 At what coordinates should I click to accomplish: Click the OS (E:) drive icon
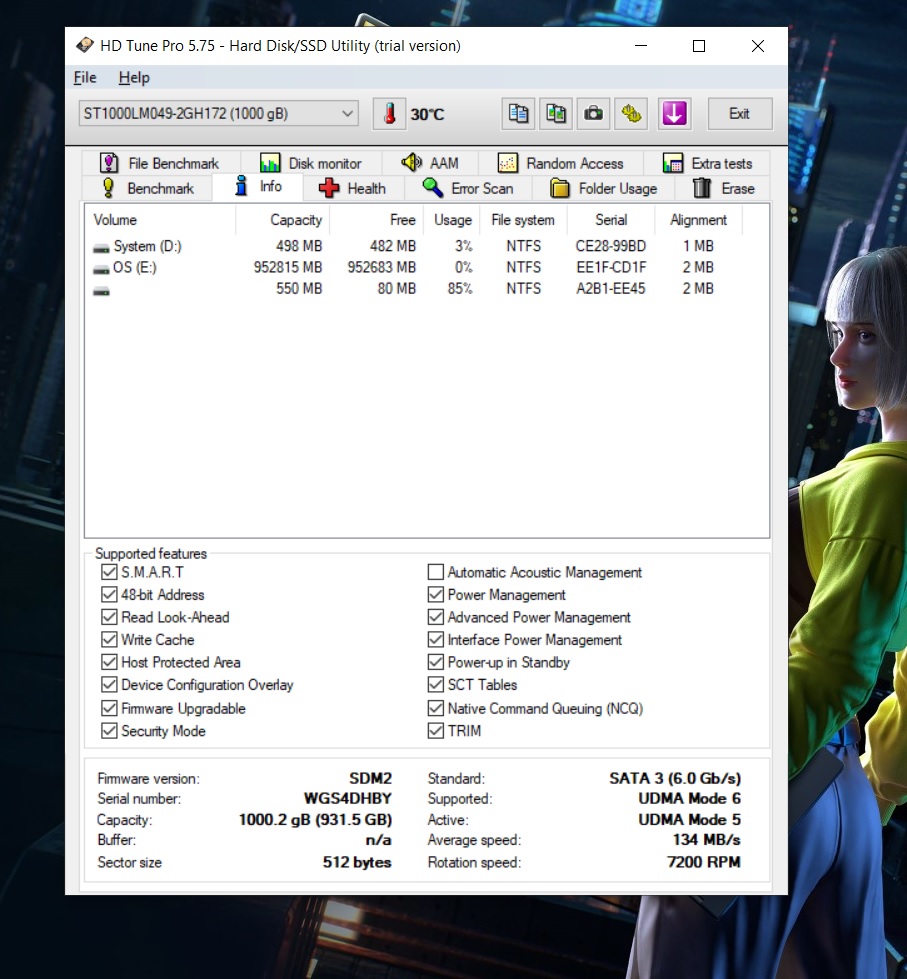pos(101,269)
